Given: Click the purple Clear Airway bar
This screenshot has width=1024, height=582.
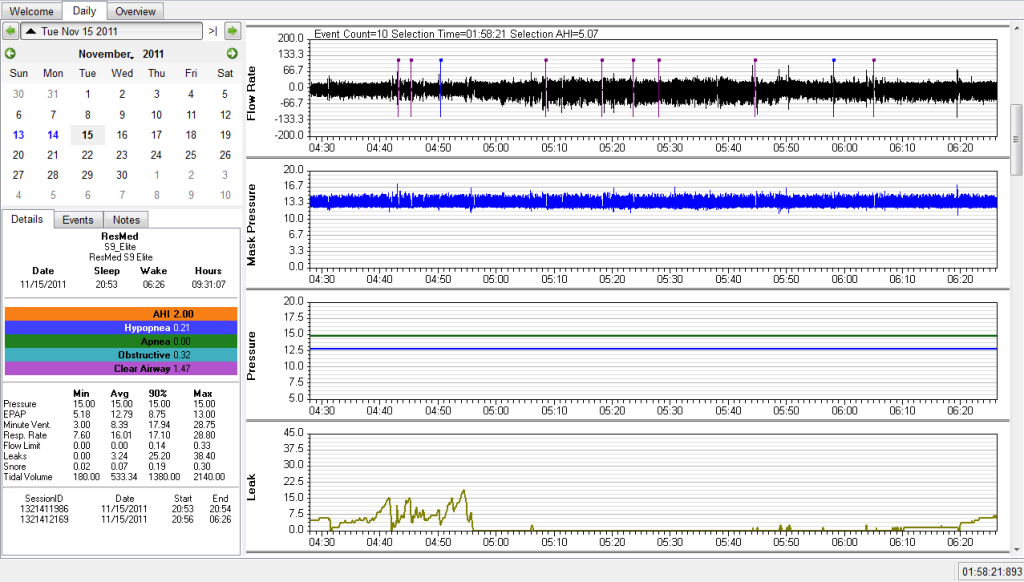Looking at the screenshot, I should tap(121, 369).
